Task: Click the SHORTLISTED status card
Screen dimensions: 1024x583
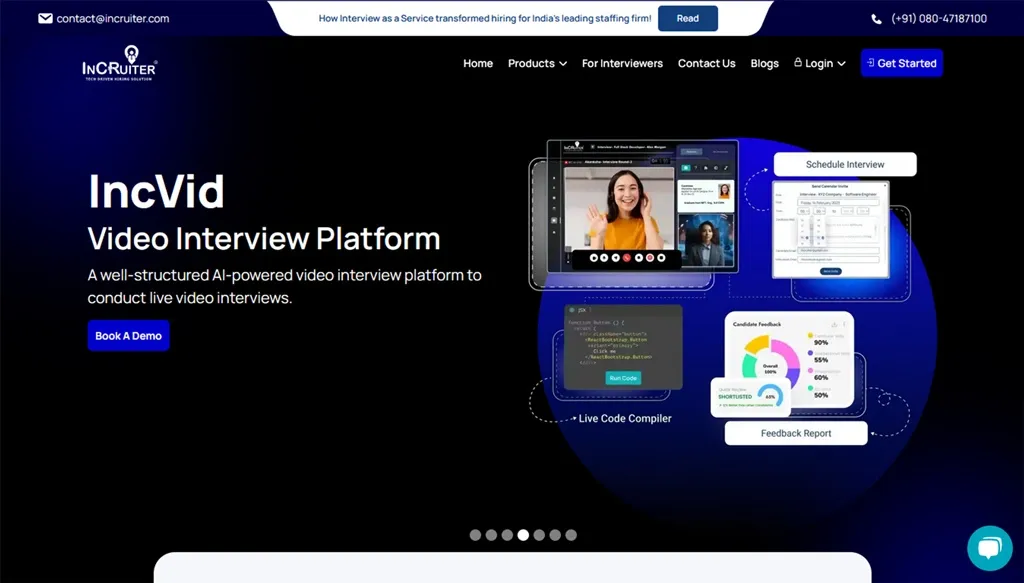Action: (x=750, y=397)
